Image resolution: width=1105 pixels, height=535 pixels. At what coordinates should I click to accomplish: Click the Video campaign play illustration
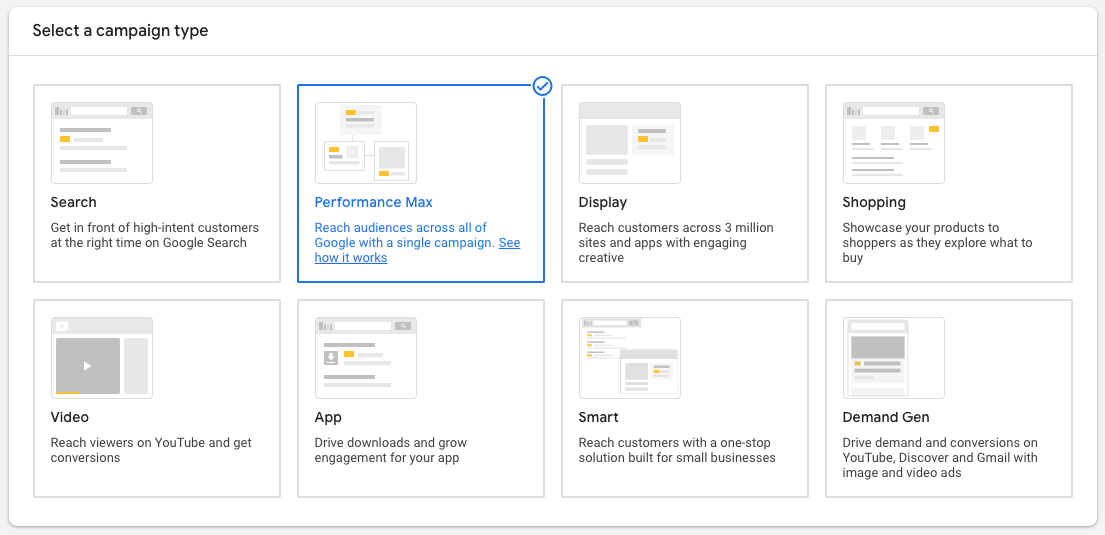(101, 358)
